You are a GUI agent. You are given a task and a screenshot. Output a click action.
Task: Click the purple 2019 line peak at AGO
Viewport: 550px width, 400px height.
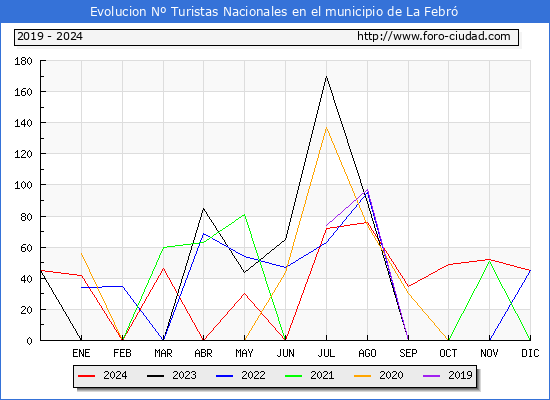pyautogui.click(x=367, y=190)
